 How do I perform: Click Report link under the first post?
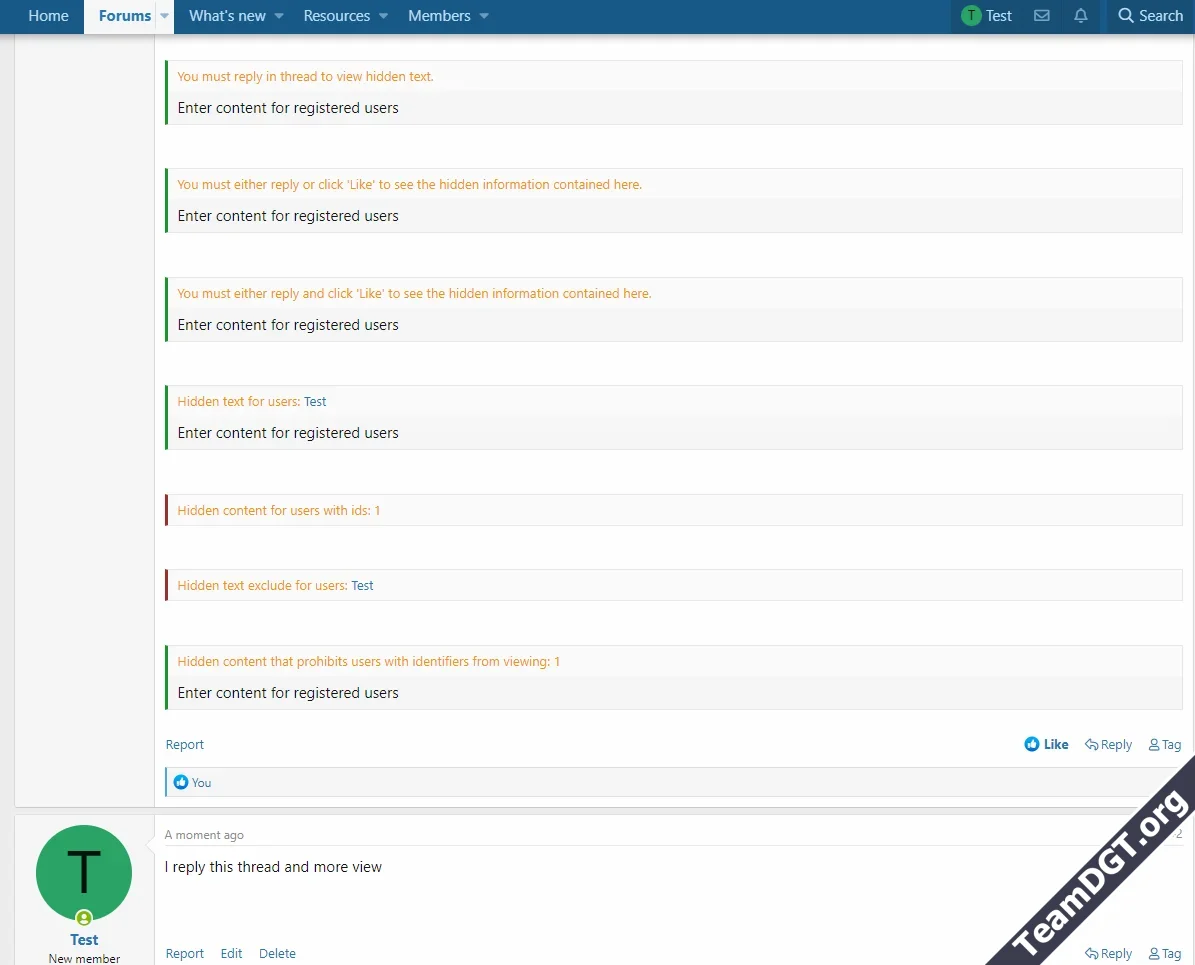[184, 744]
